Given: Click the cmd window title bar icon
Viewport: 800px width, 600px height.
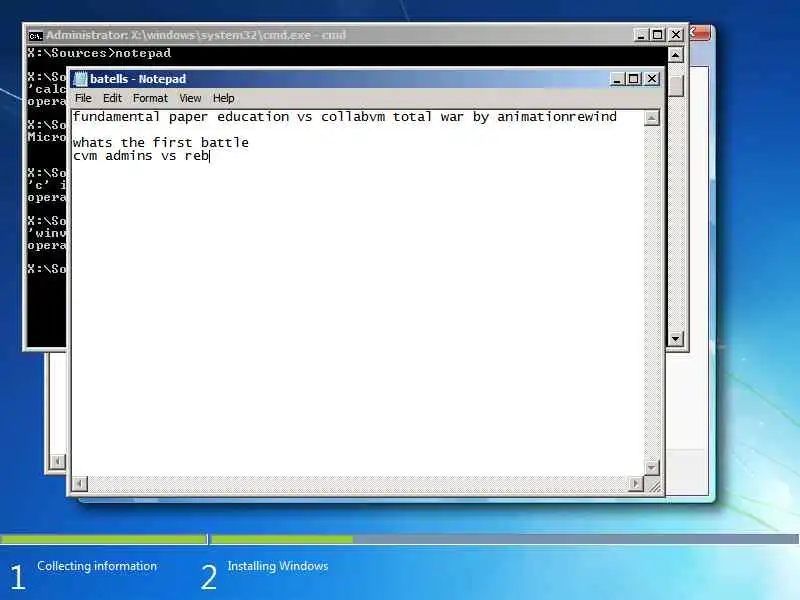Looking at the screenshot, I should click(35, 36).
